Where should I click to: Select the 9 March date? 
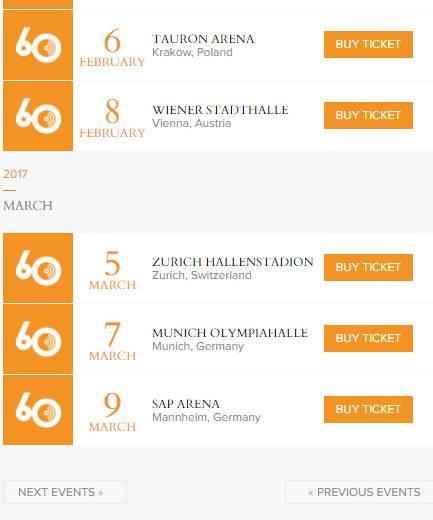(x=112, y=412)
